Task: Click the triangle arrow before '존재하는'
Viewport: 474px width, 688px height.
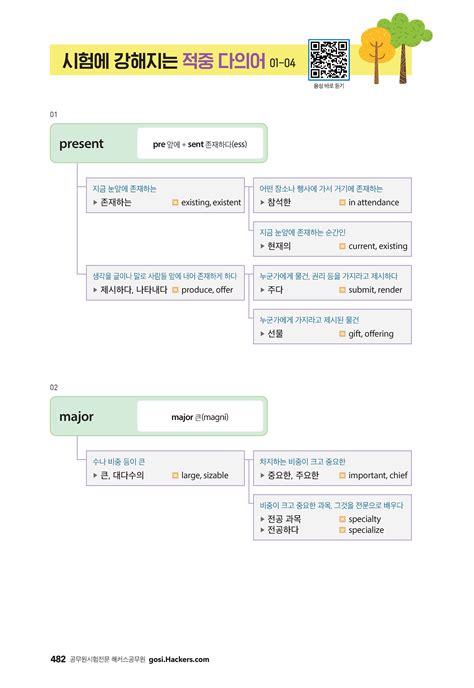Action: point(95,203)
